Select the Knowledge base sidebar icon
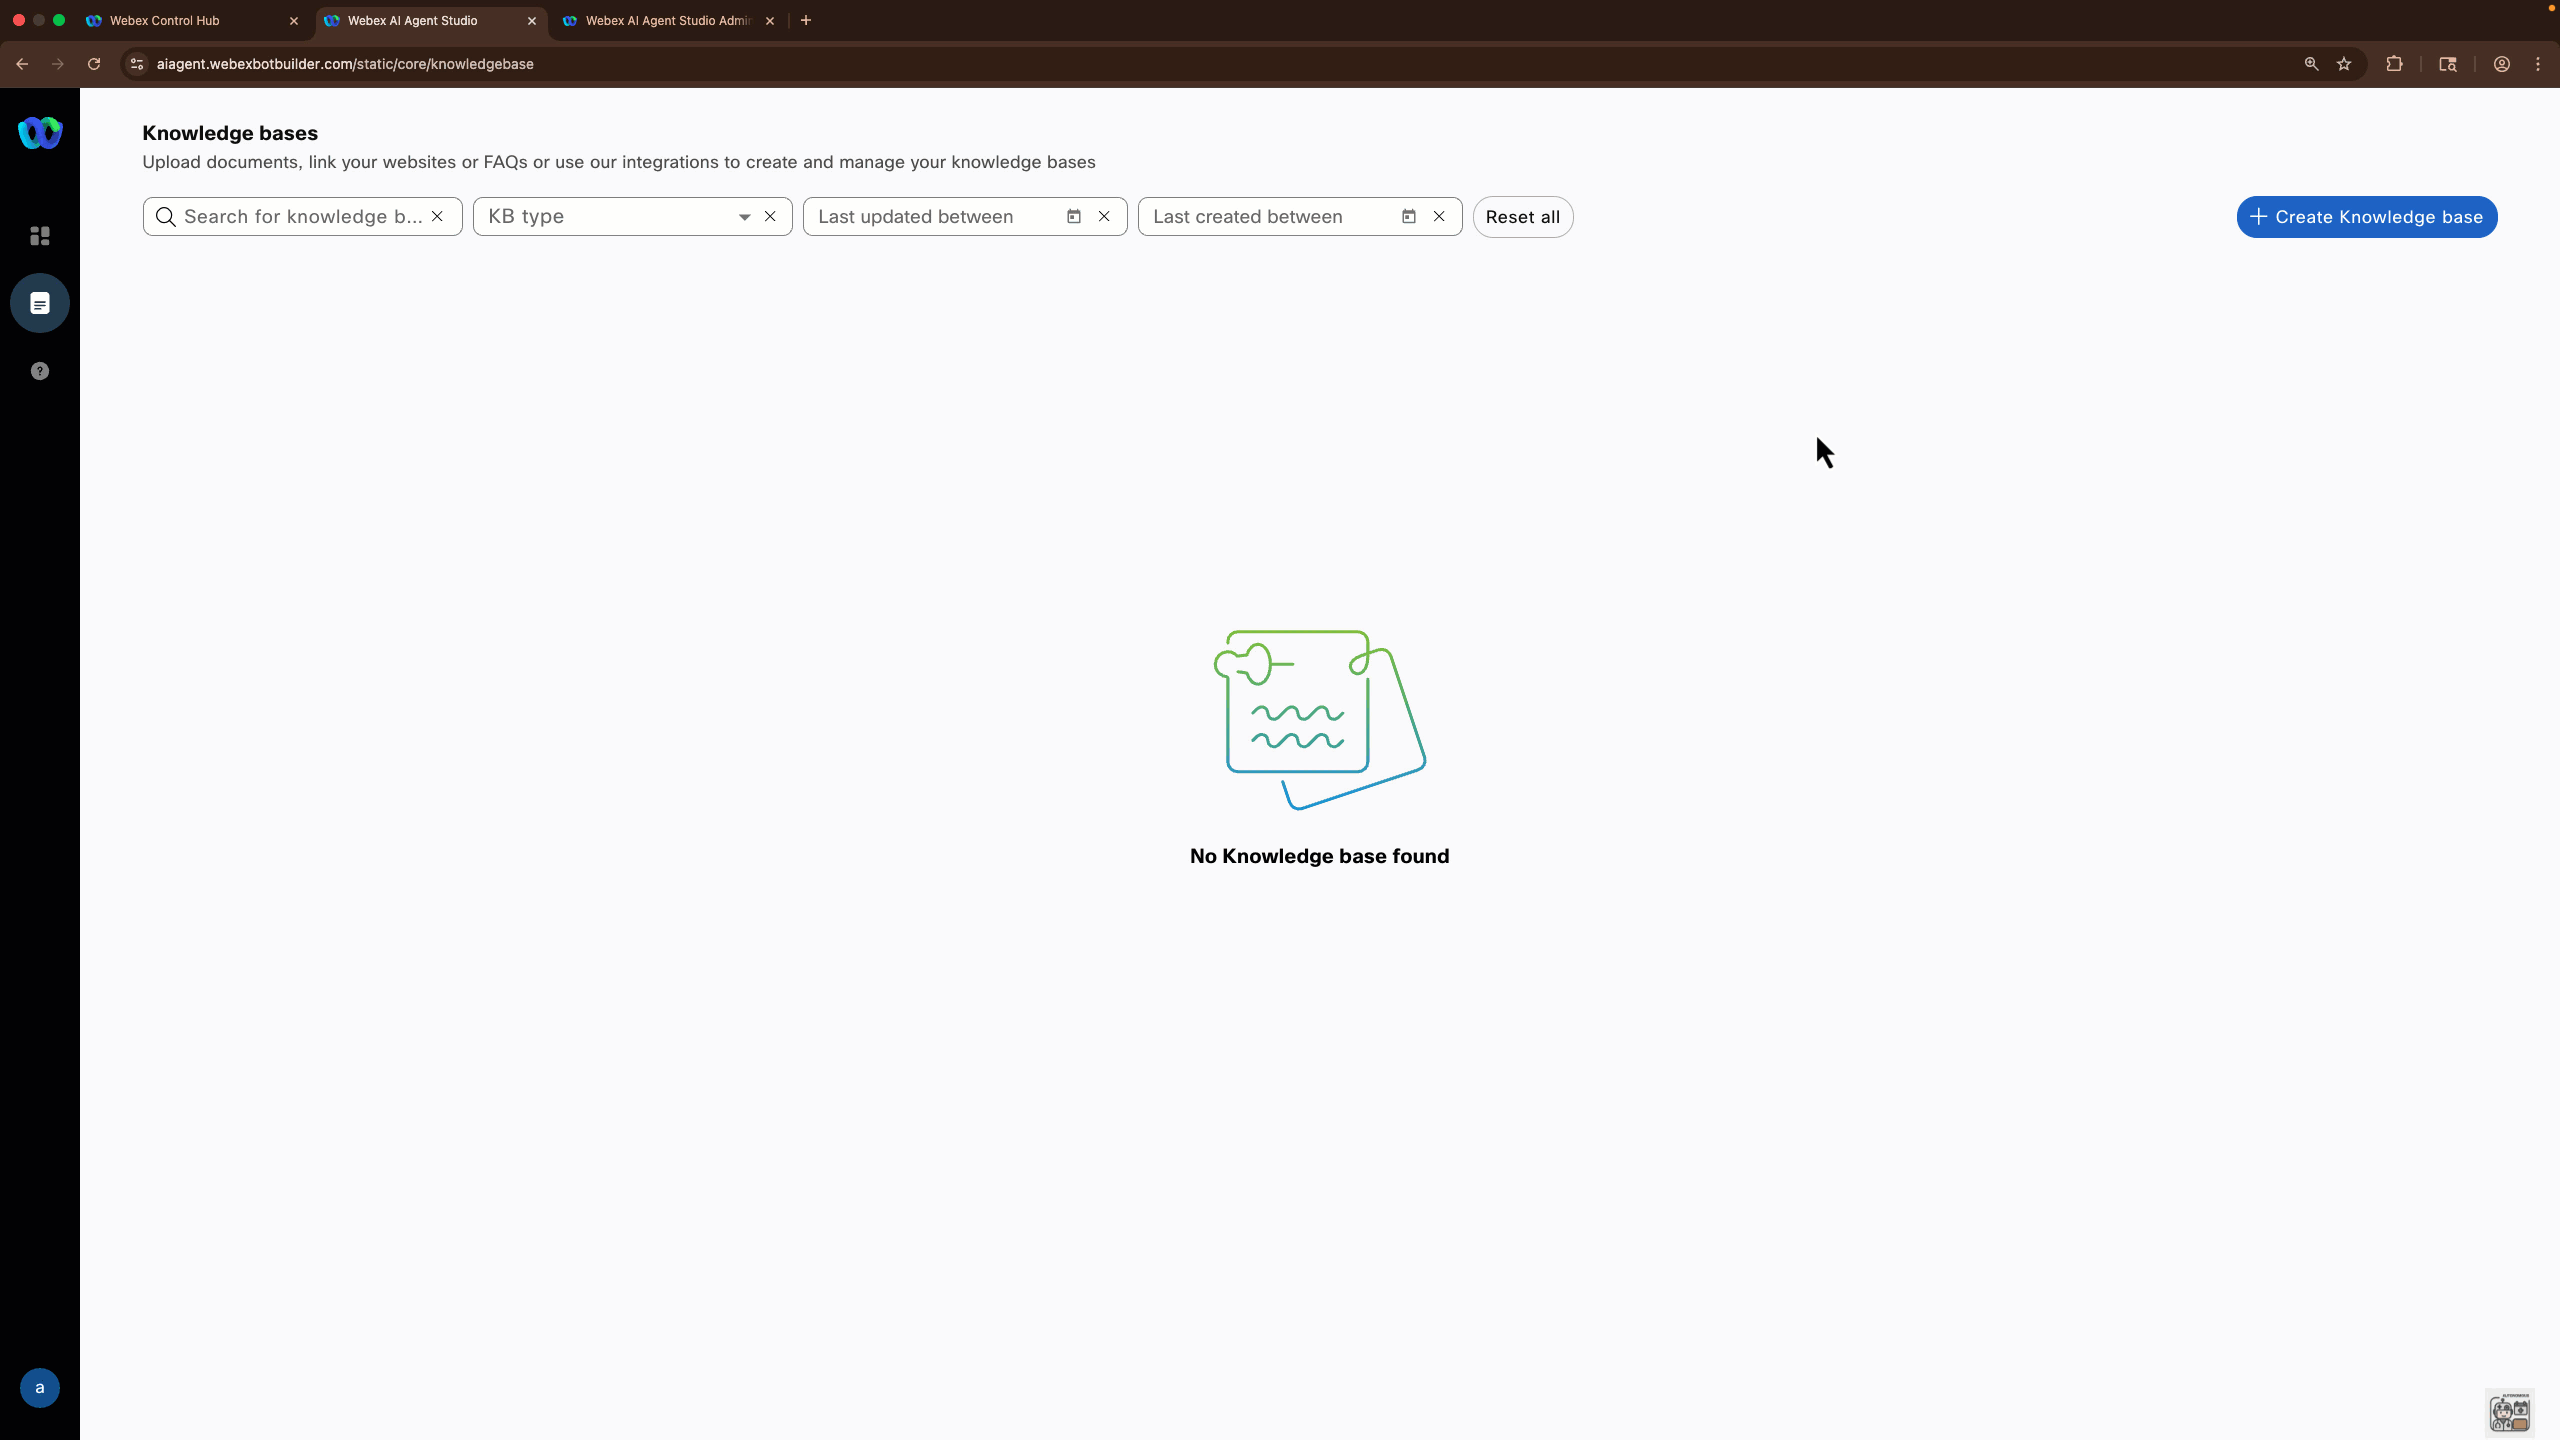The width and height of the screenshot is (2560, 1440). coord(40,303)
